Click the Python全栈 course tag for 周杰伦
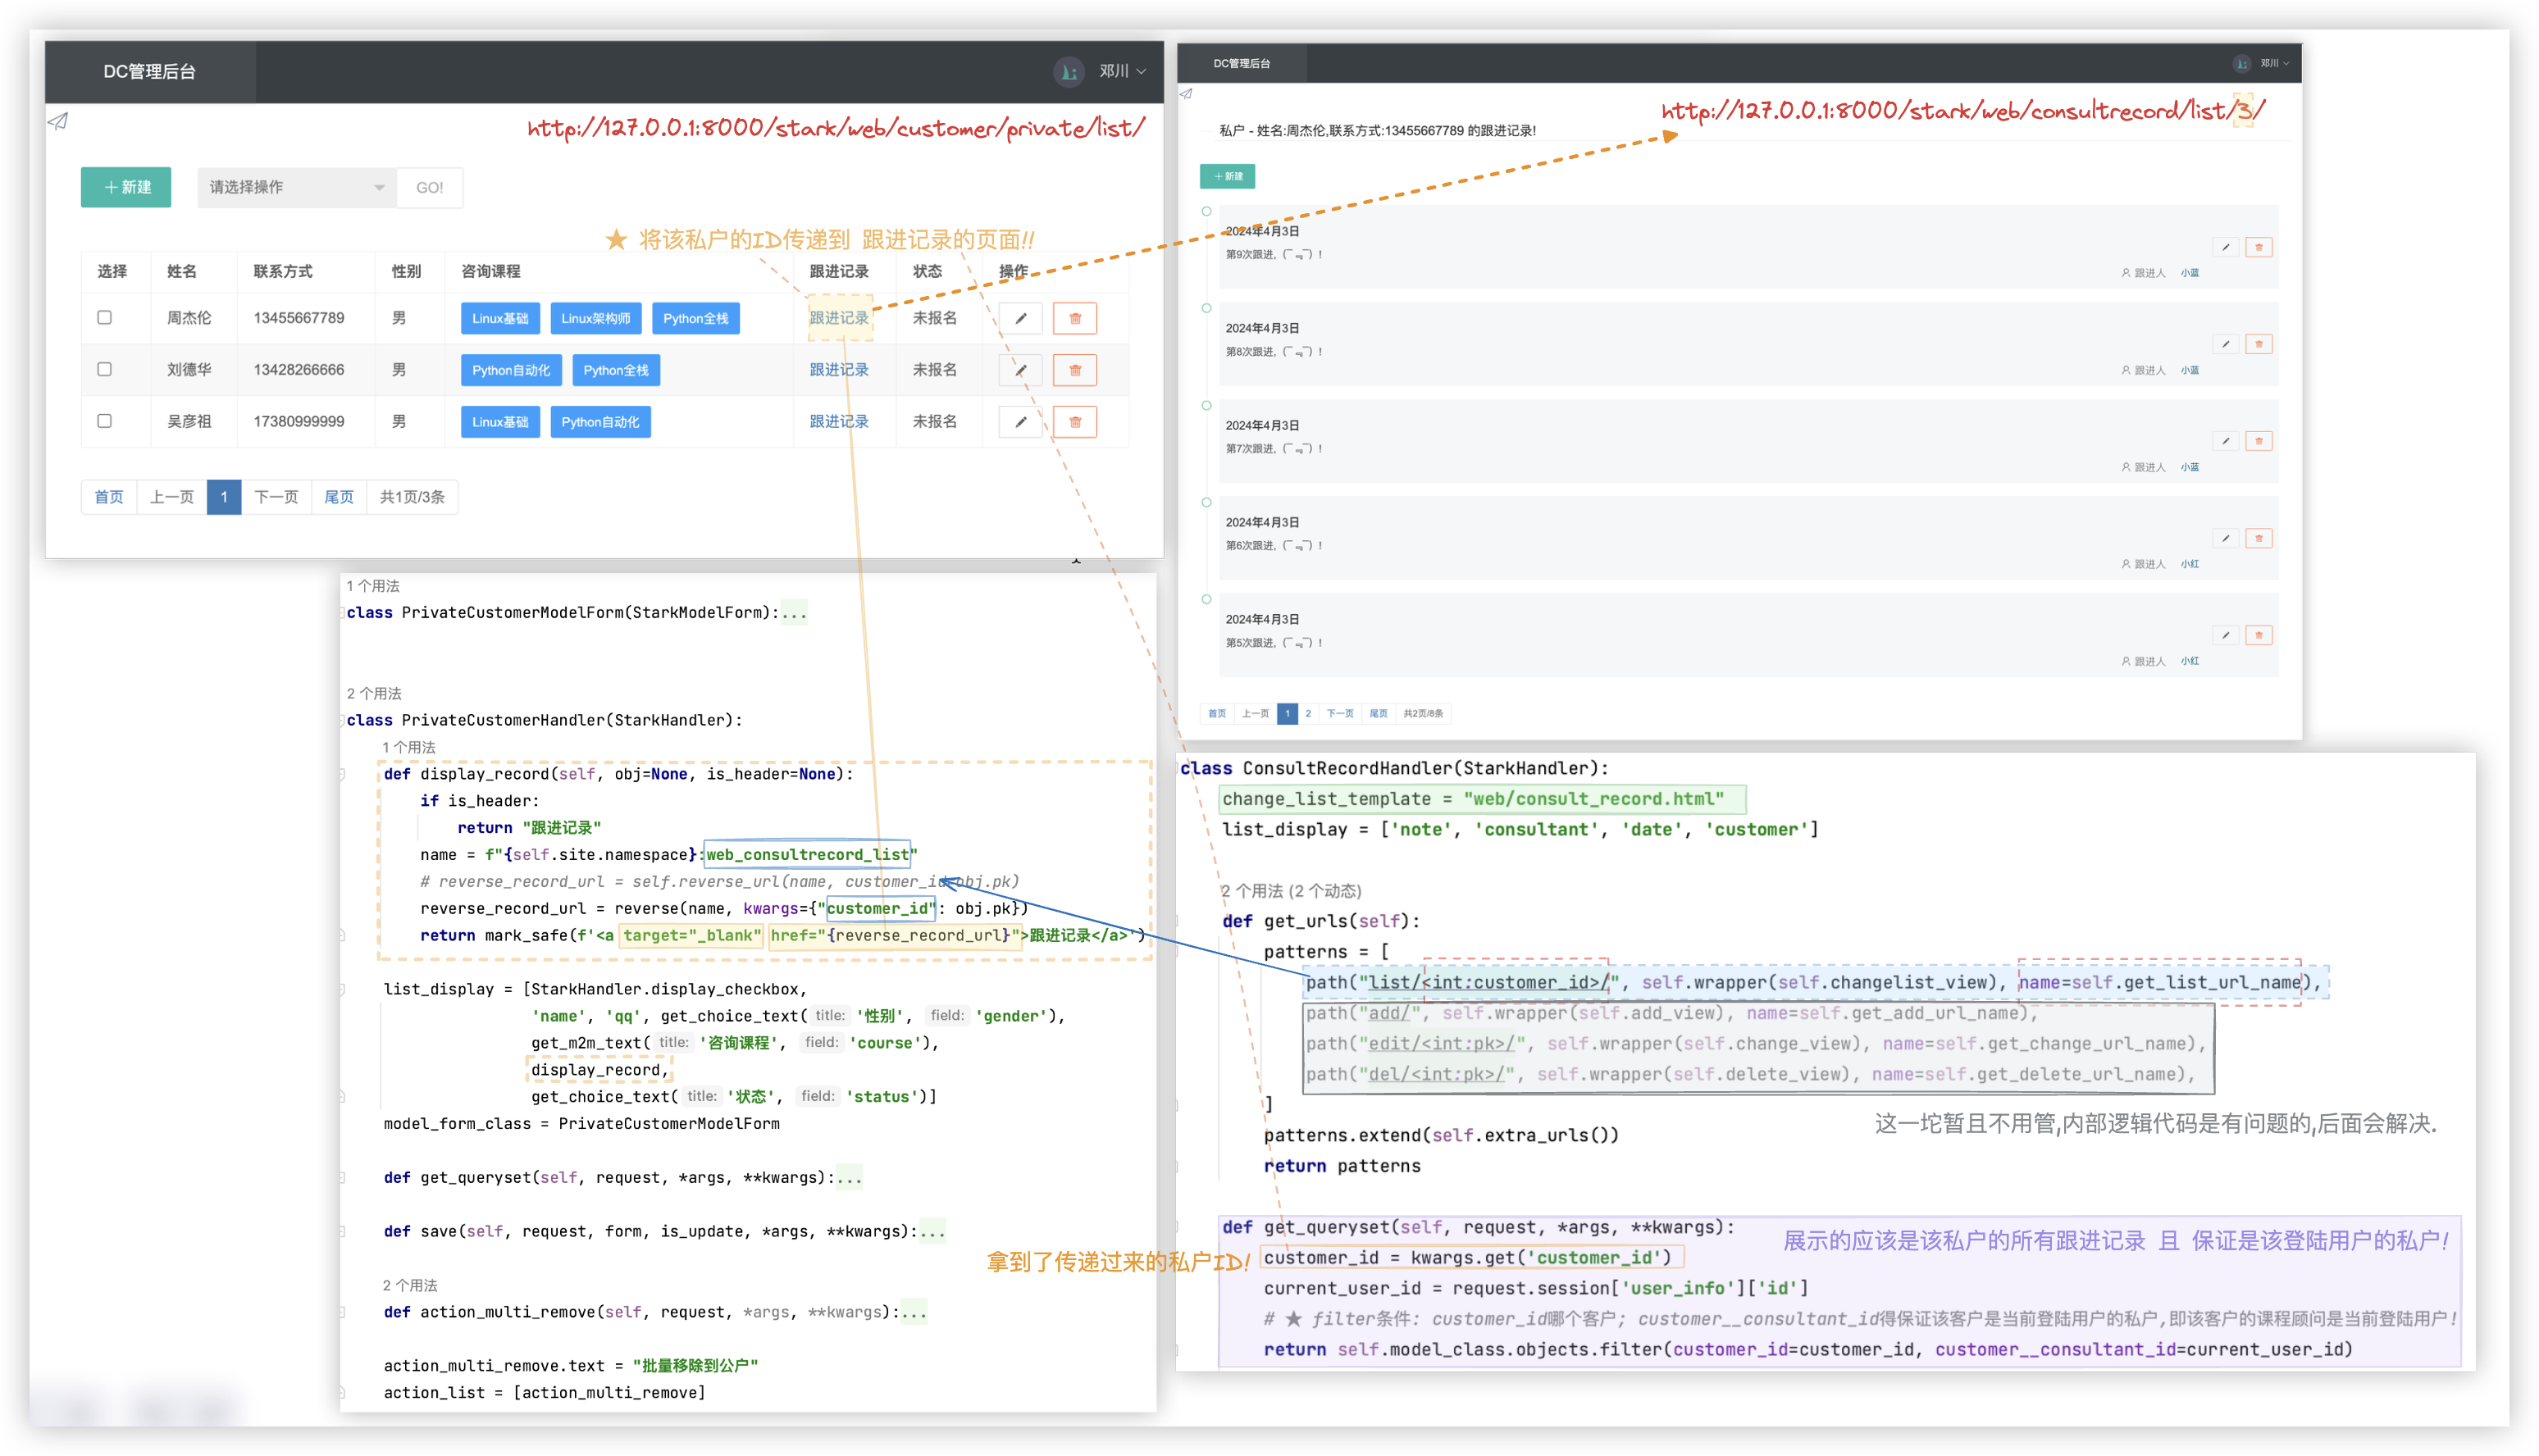 (x=695, y=318)
